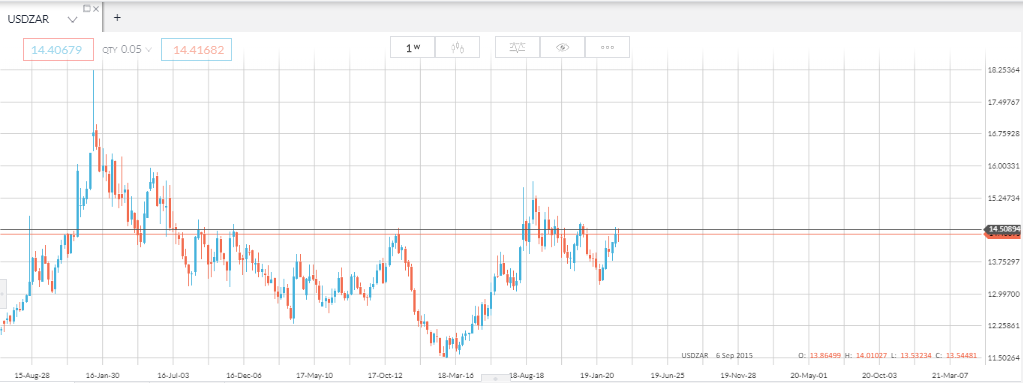Click the bottom panel scroll handle
Image resolution: width=1023 pixels, height=383 pixels.
click(495, 378)
